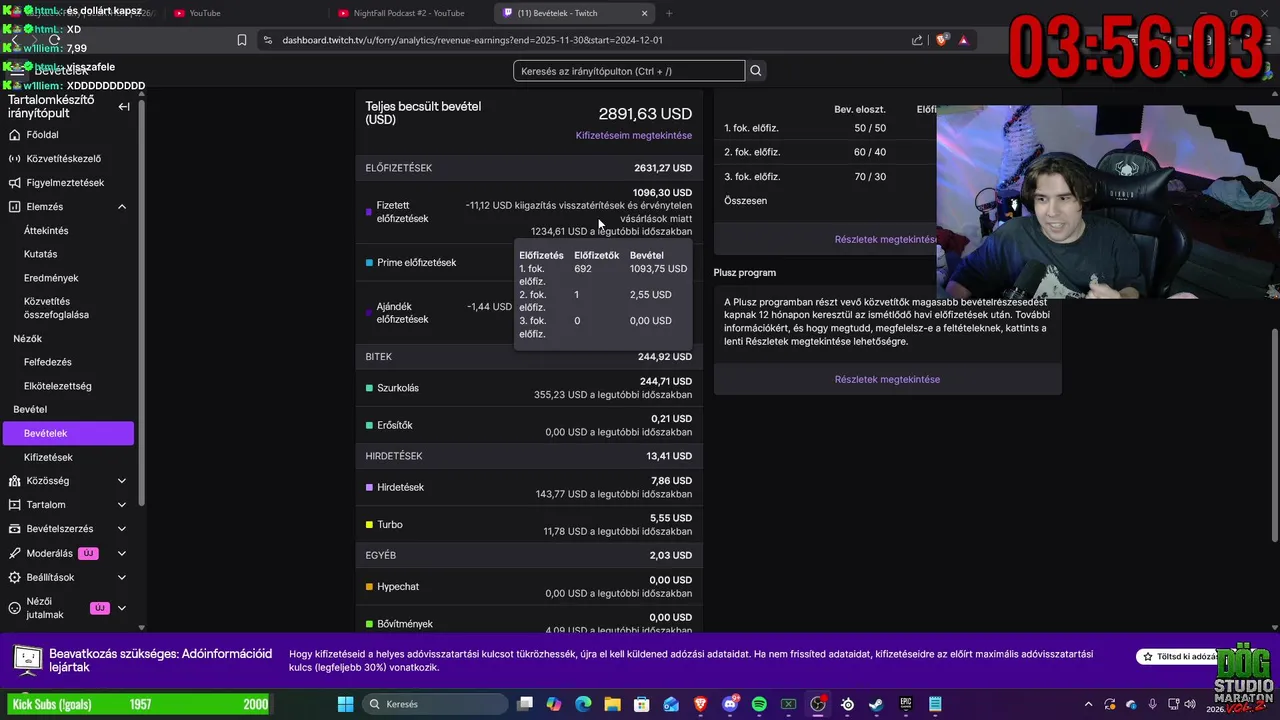Click the Fizetett előfizetések row

pyautogui.click(x=529, y=212)
